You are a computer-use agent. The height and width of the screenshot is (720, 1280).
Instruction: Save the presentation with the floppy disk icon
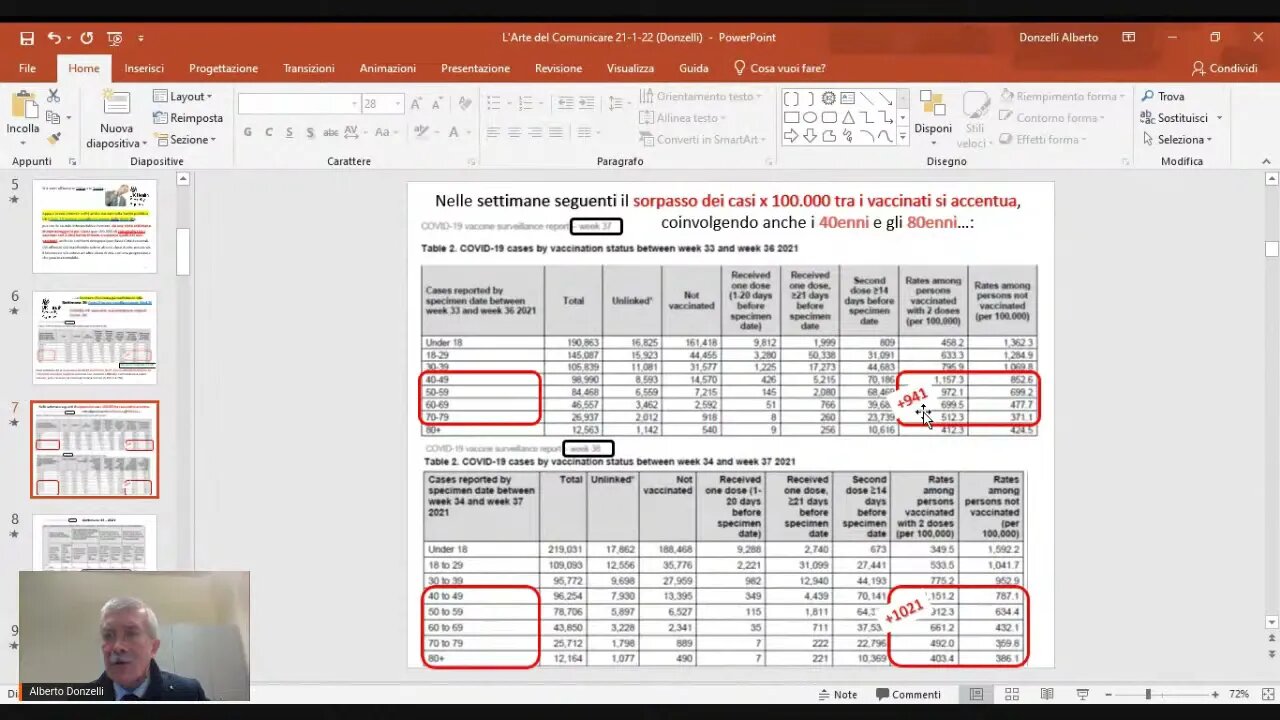pos(27,38)
